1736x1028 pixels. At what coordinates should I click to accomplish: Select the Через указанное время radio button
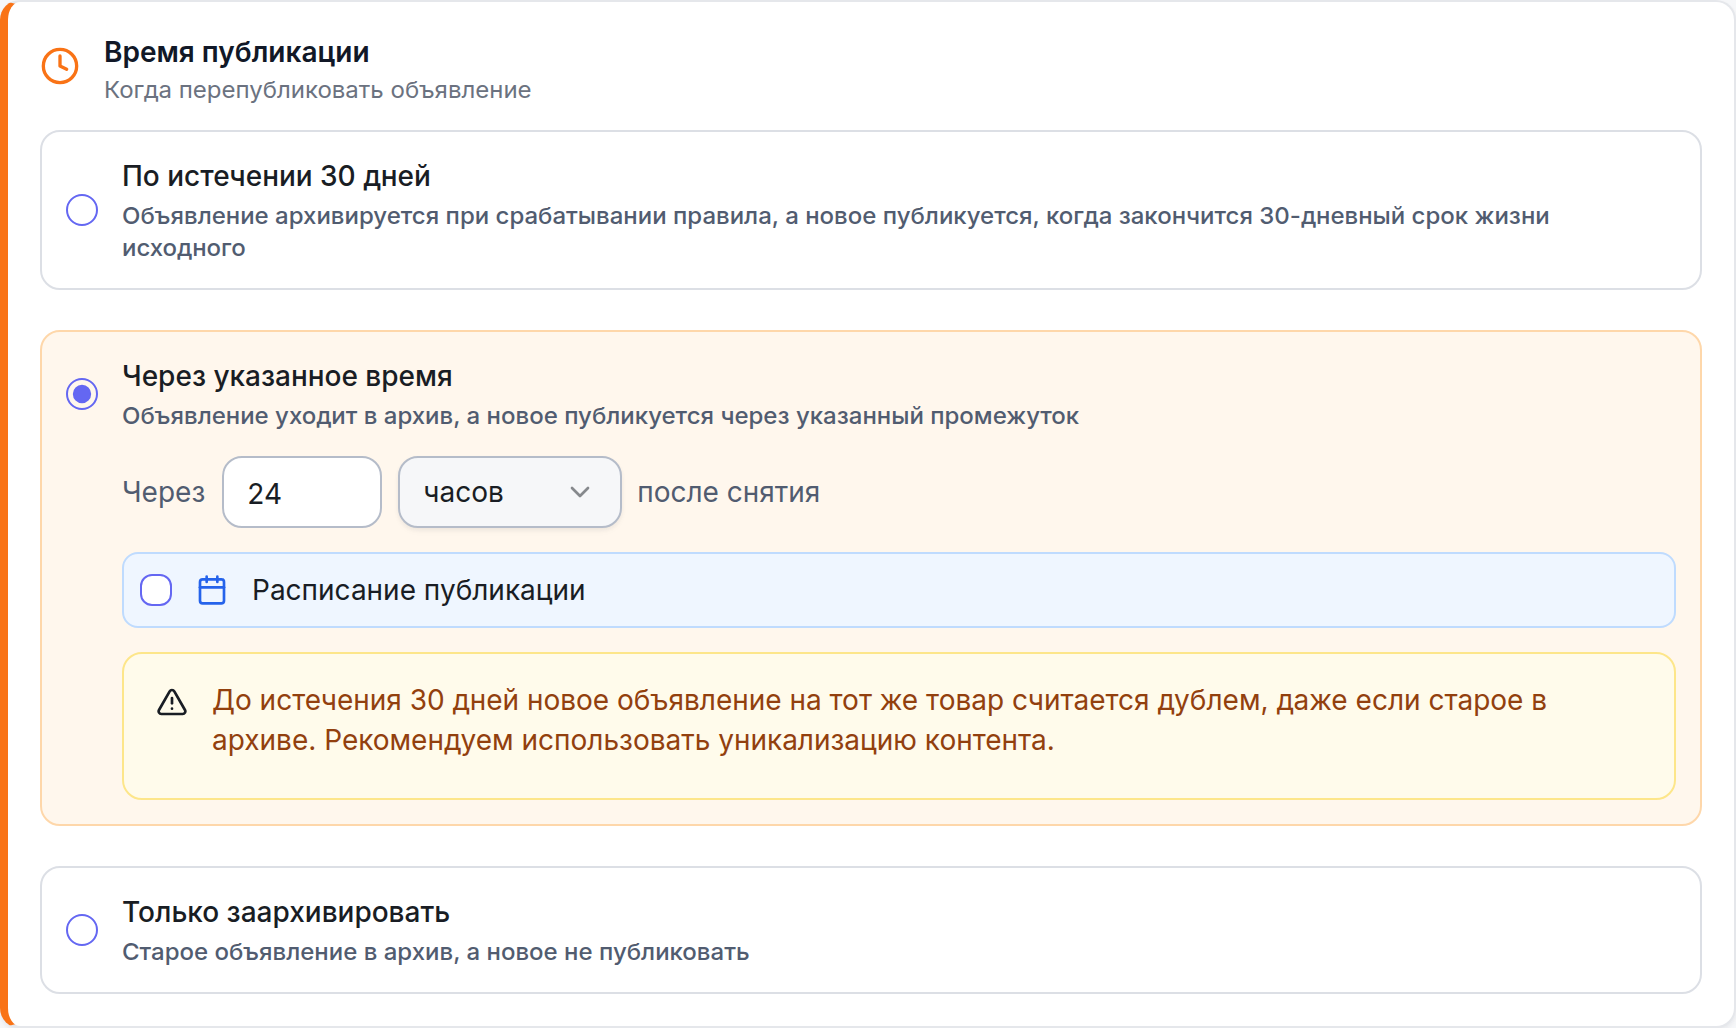pos(82,394)
